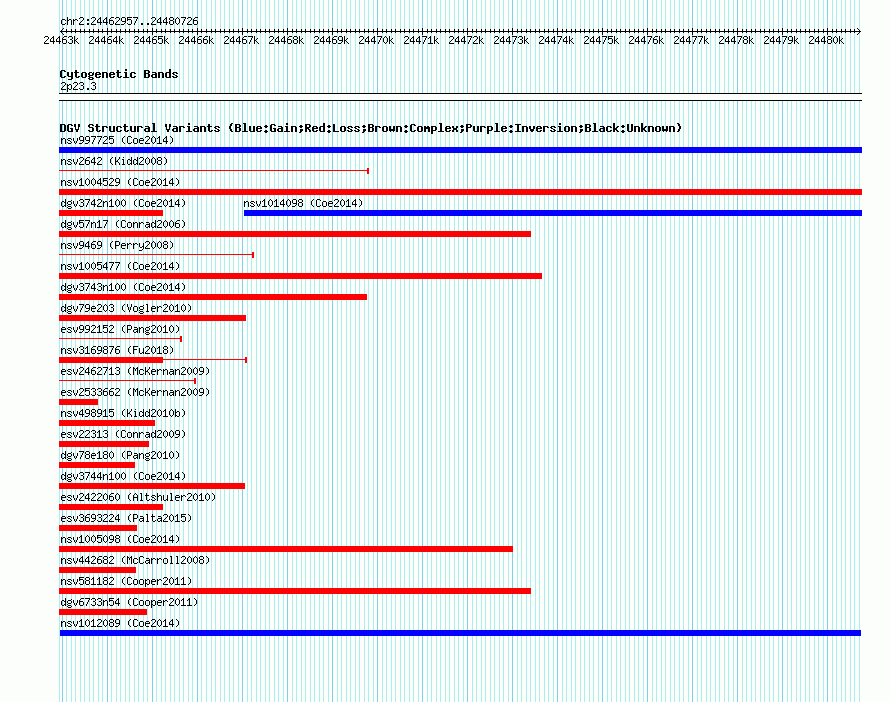Click the thin red line for esv992152
The width and height of the screenshot is (890, 702).
(x=120, y=339)
